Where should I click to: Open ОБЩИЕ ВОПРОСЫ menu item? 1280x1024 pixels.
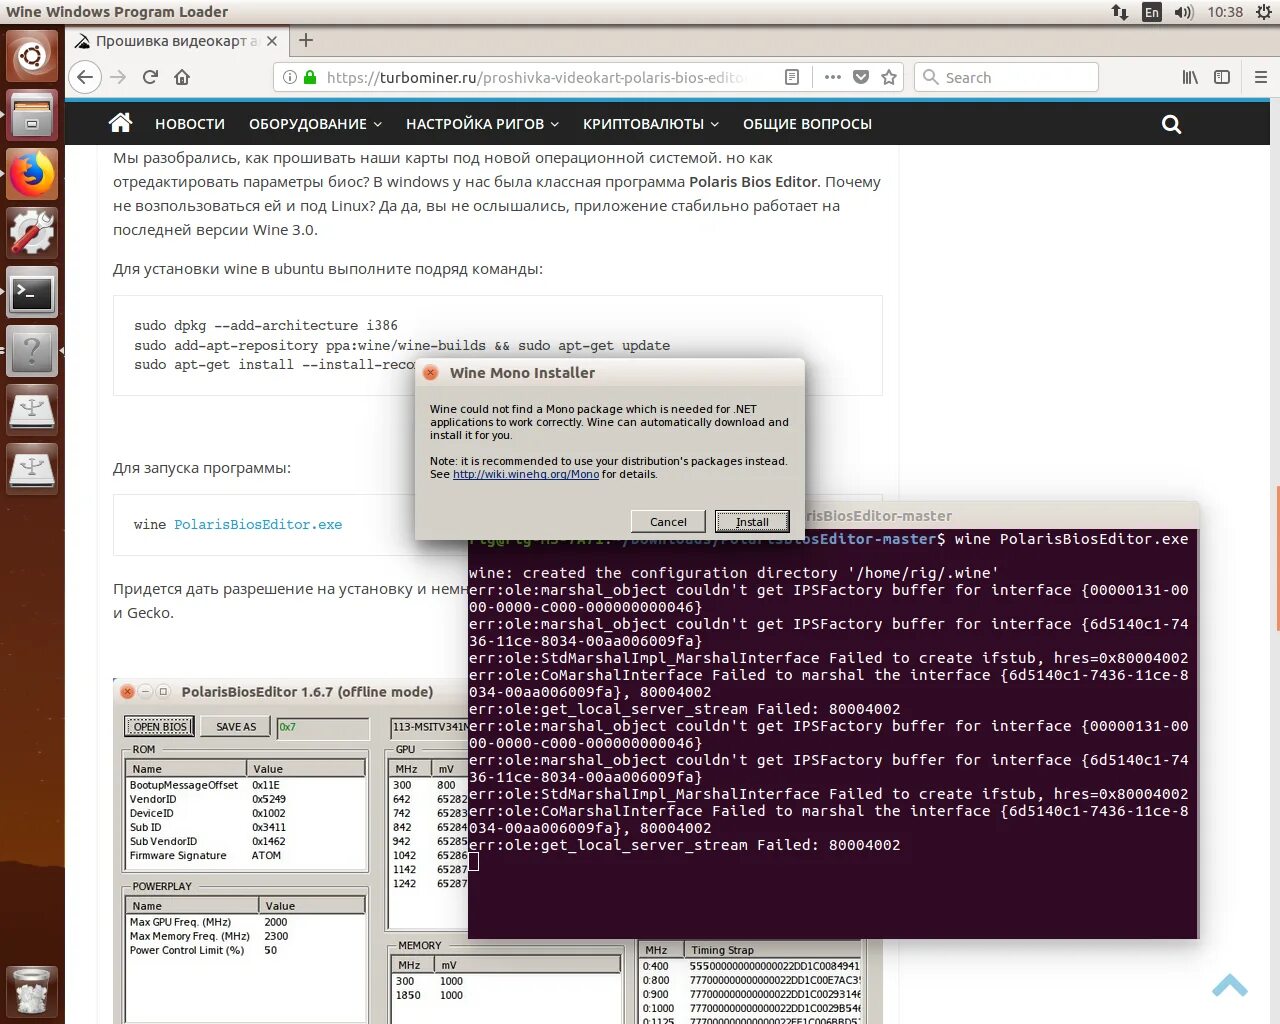click(x=807, y=124)
